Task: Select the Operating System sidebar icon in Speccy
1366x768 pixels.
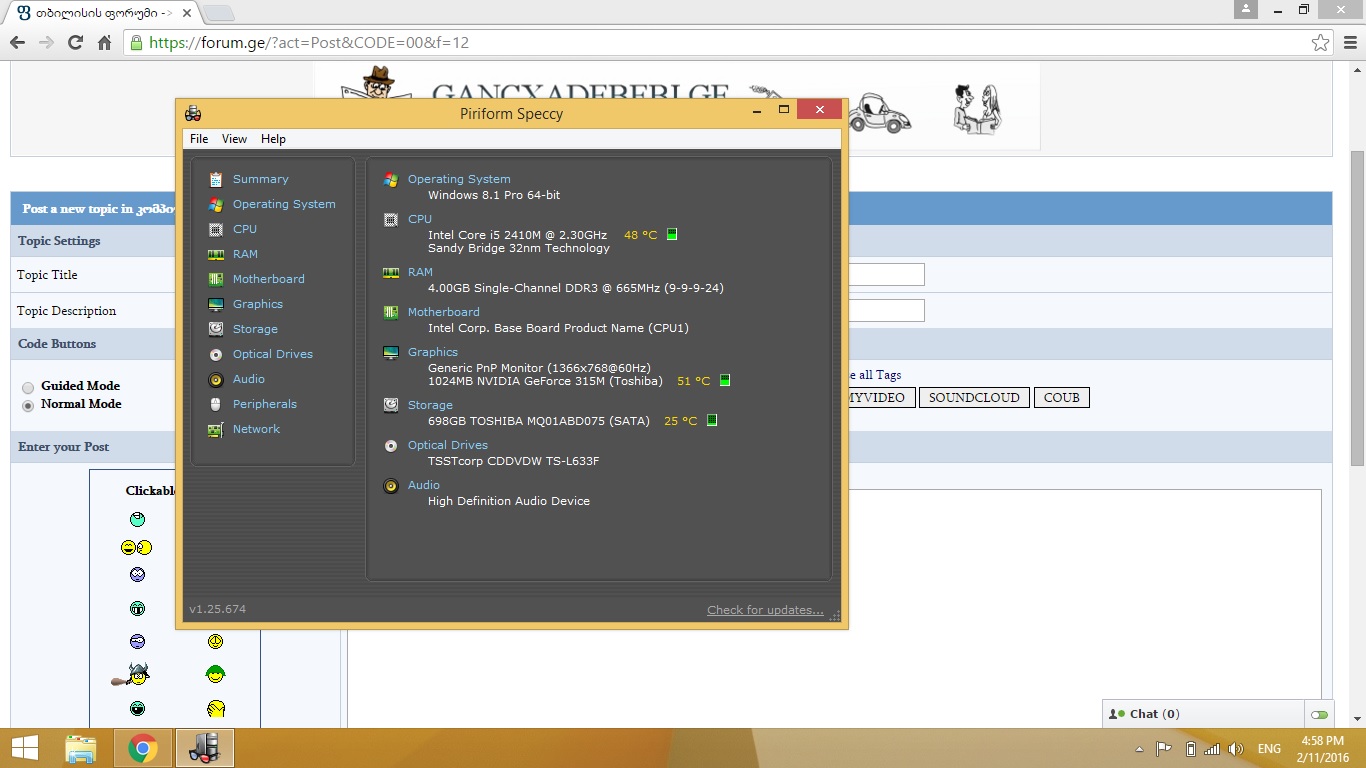Action: click(x=215, y=204)
